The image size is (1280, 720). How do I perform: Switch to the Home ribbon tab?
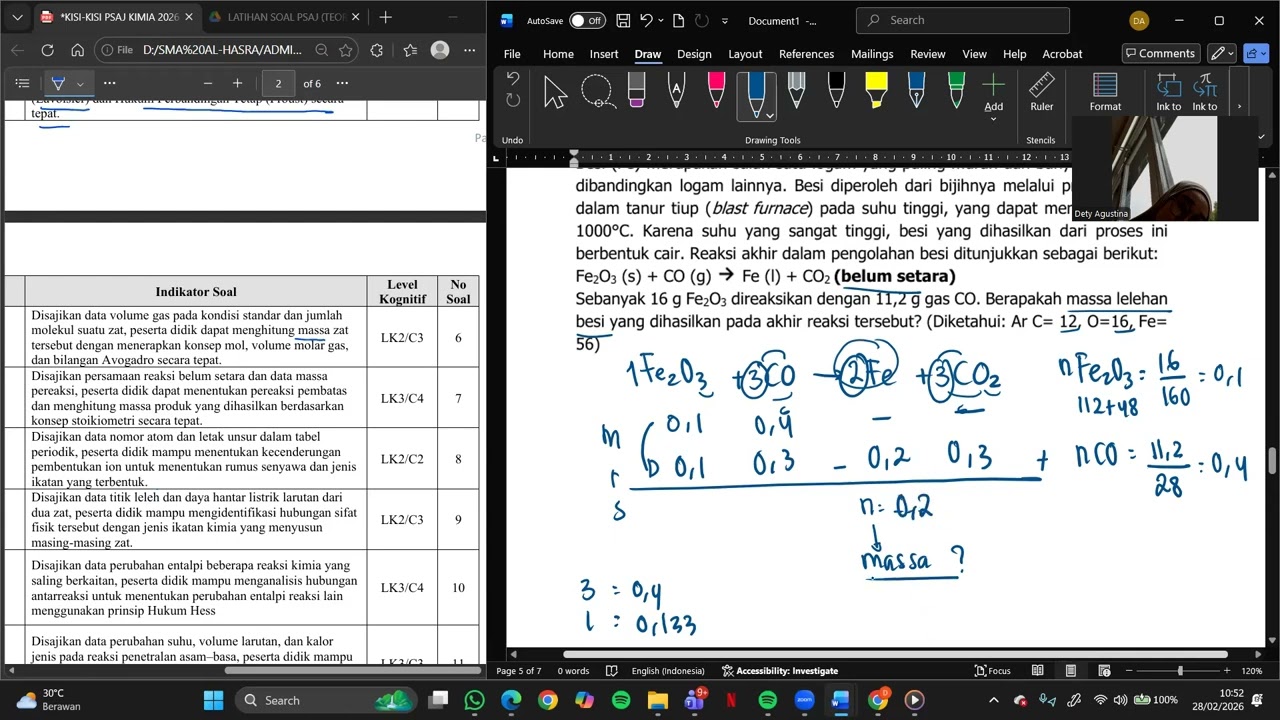click(558, 54)
